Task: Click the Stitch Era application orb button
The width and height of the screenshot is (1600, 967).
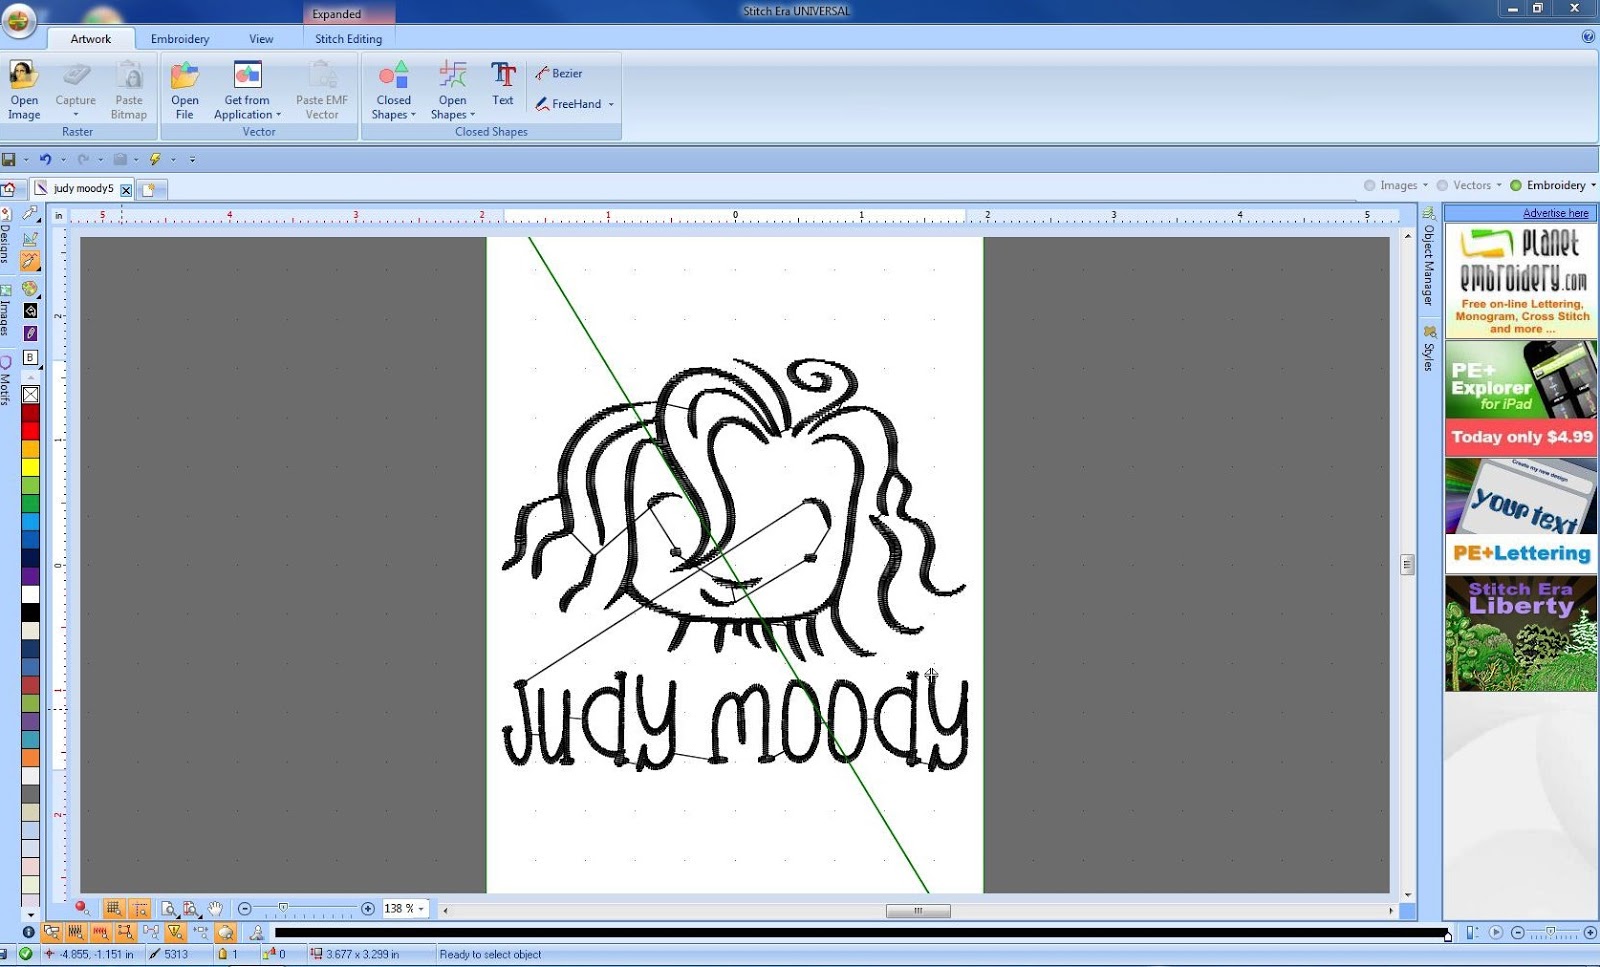Action: tap(19, 20)
